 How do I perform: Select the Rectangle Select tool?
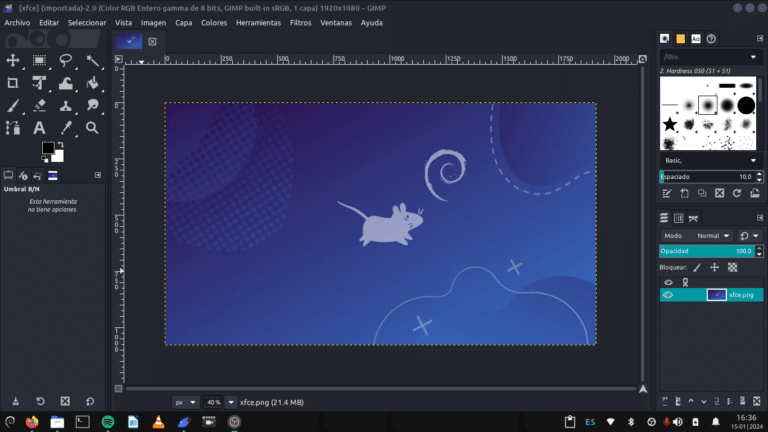(x=39, y=60)
